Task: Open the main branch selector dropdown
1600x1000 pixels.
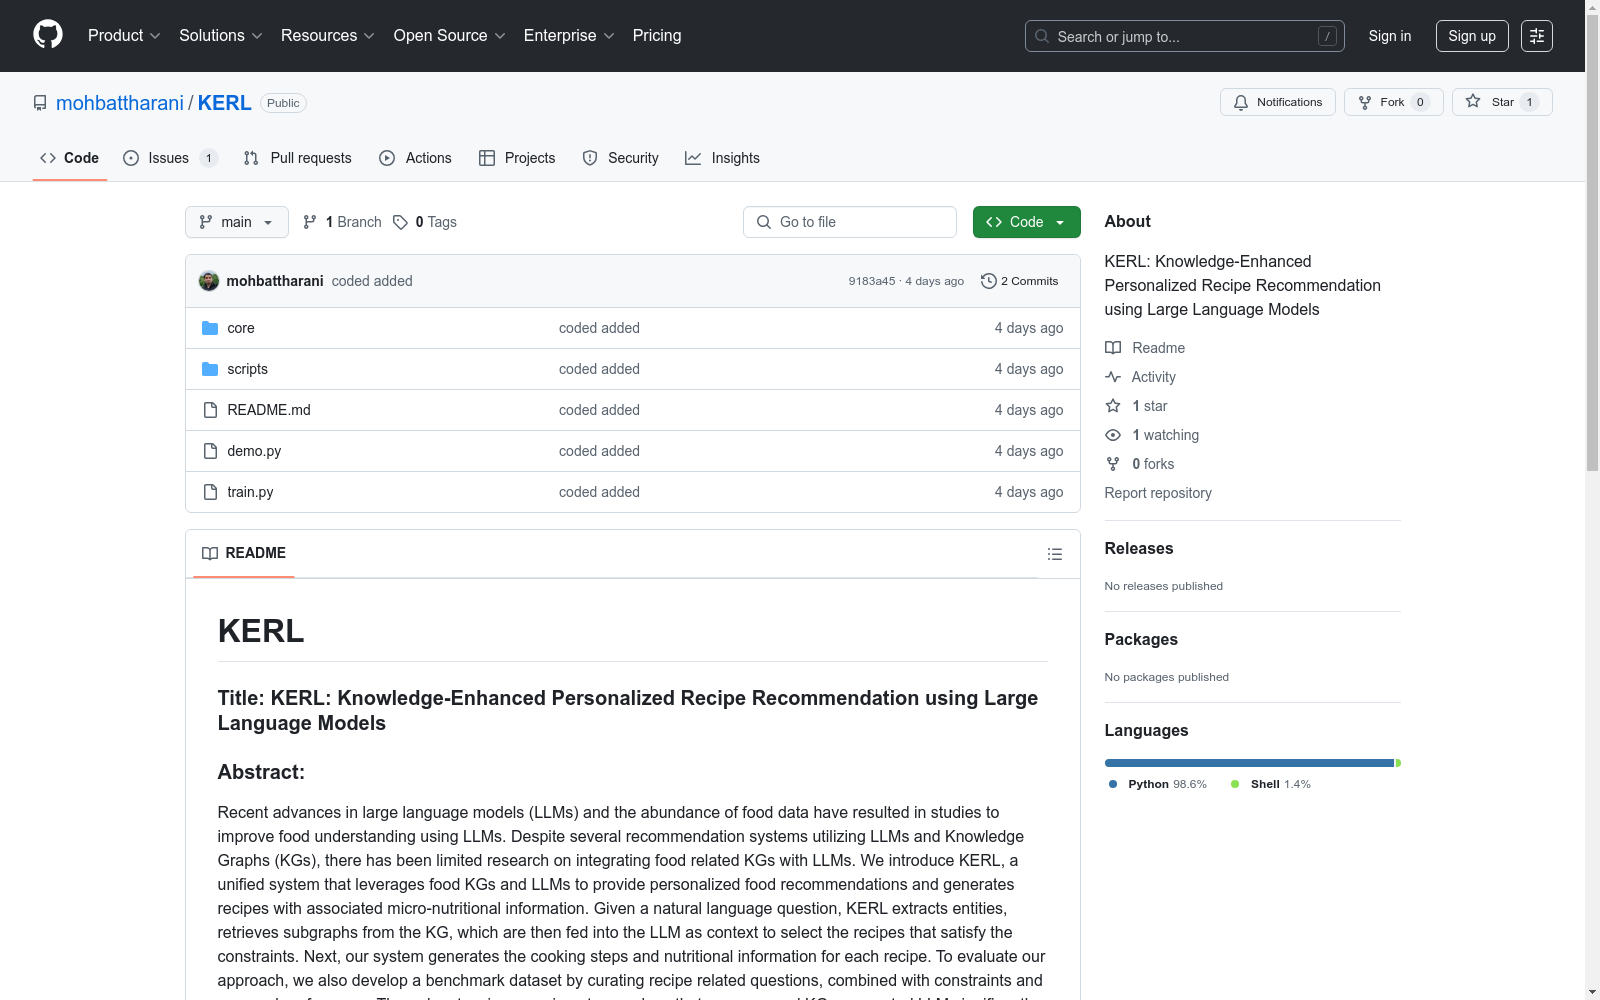Action: tap(237, 222)
